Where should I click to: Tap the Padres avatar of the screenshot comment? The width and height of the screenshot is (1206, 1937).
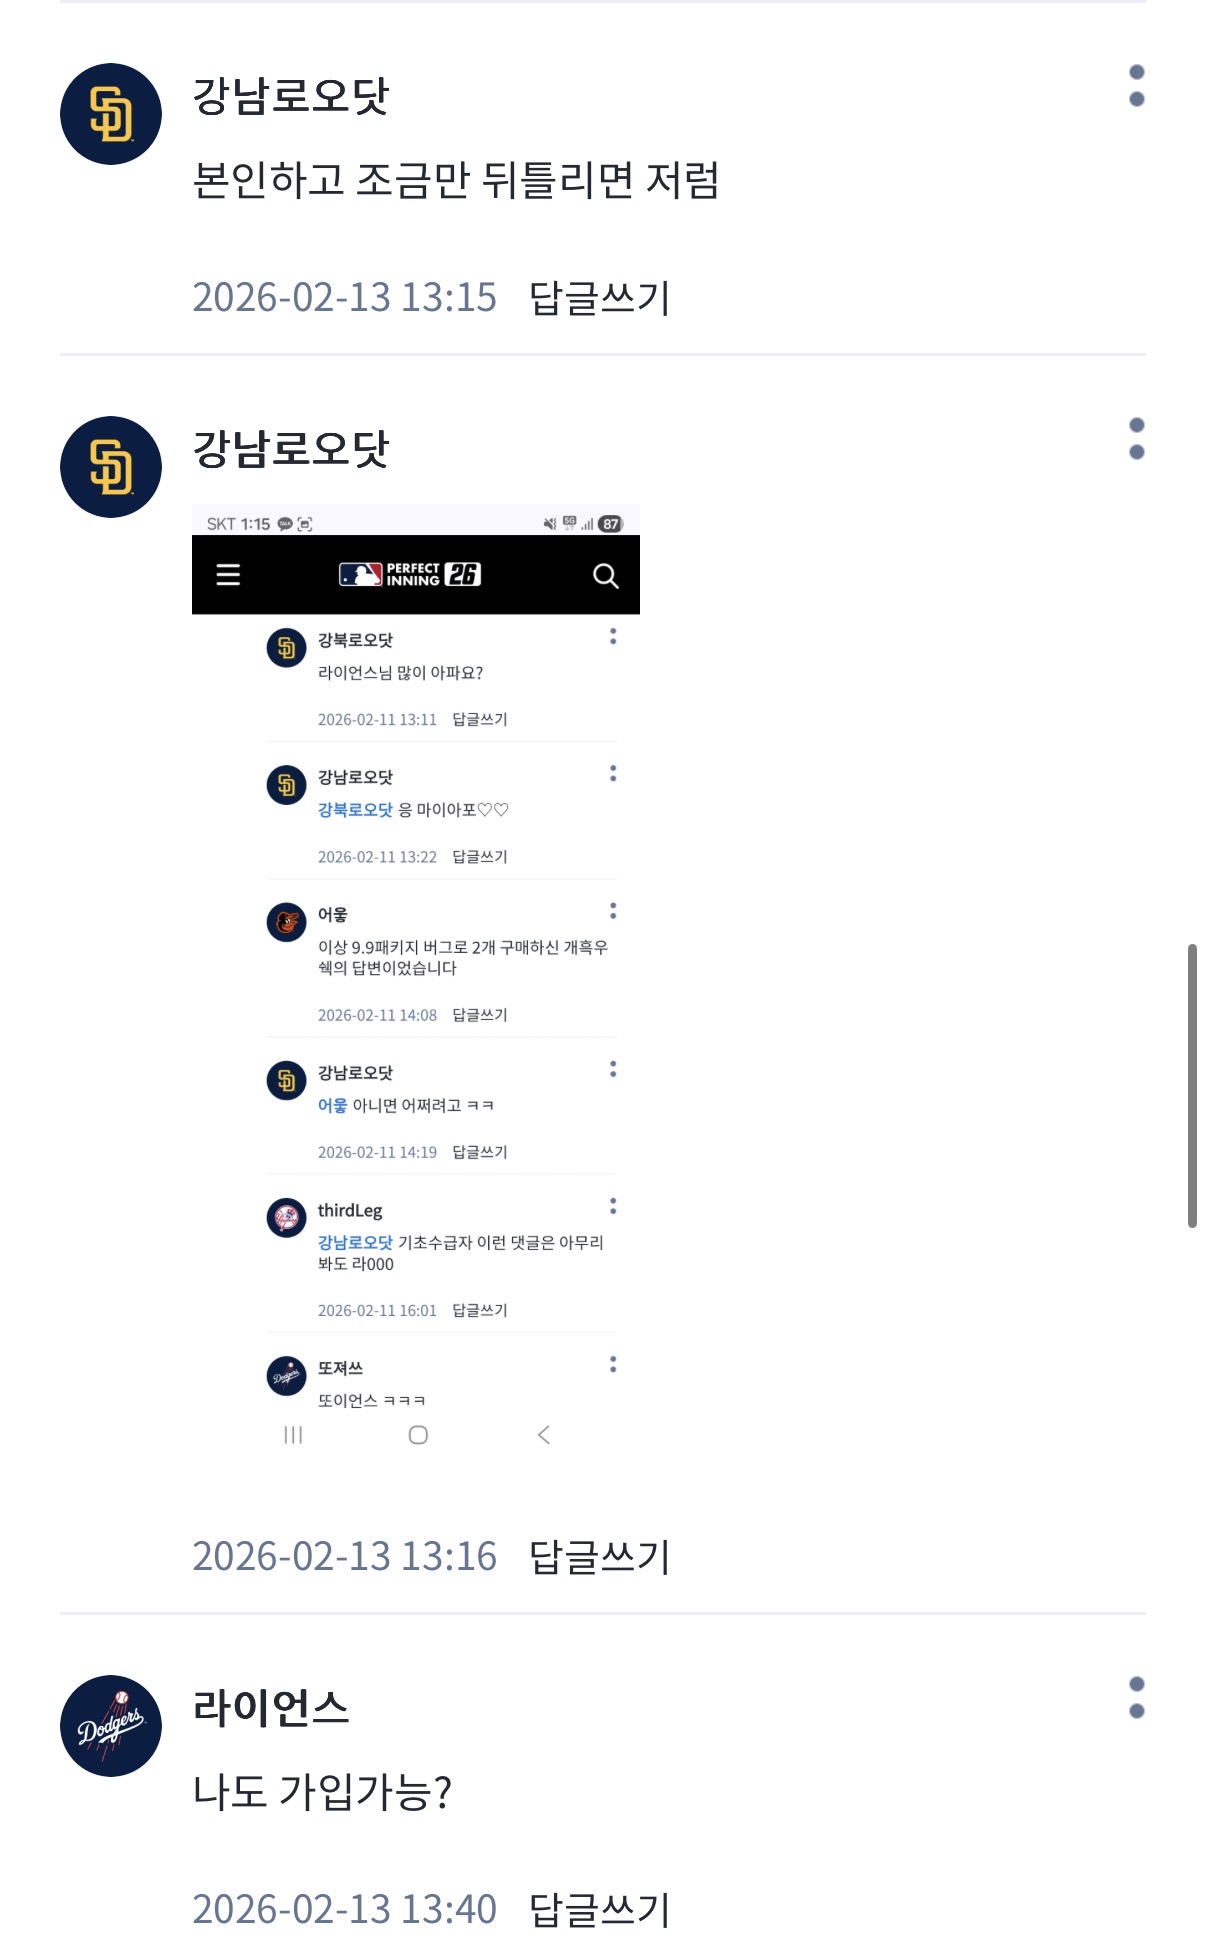tap(111, 467)
